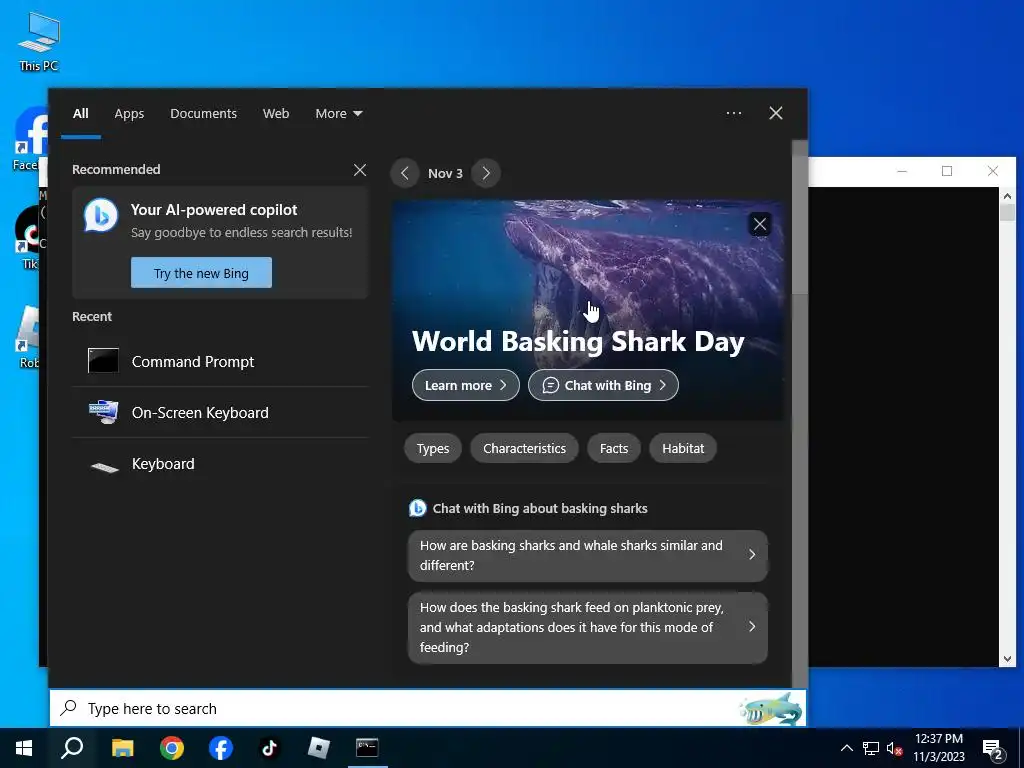The height and width of the screenshot is (768, 1024).
Task: Select the All search tab
Action: 81,114
